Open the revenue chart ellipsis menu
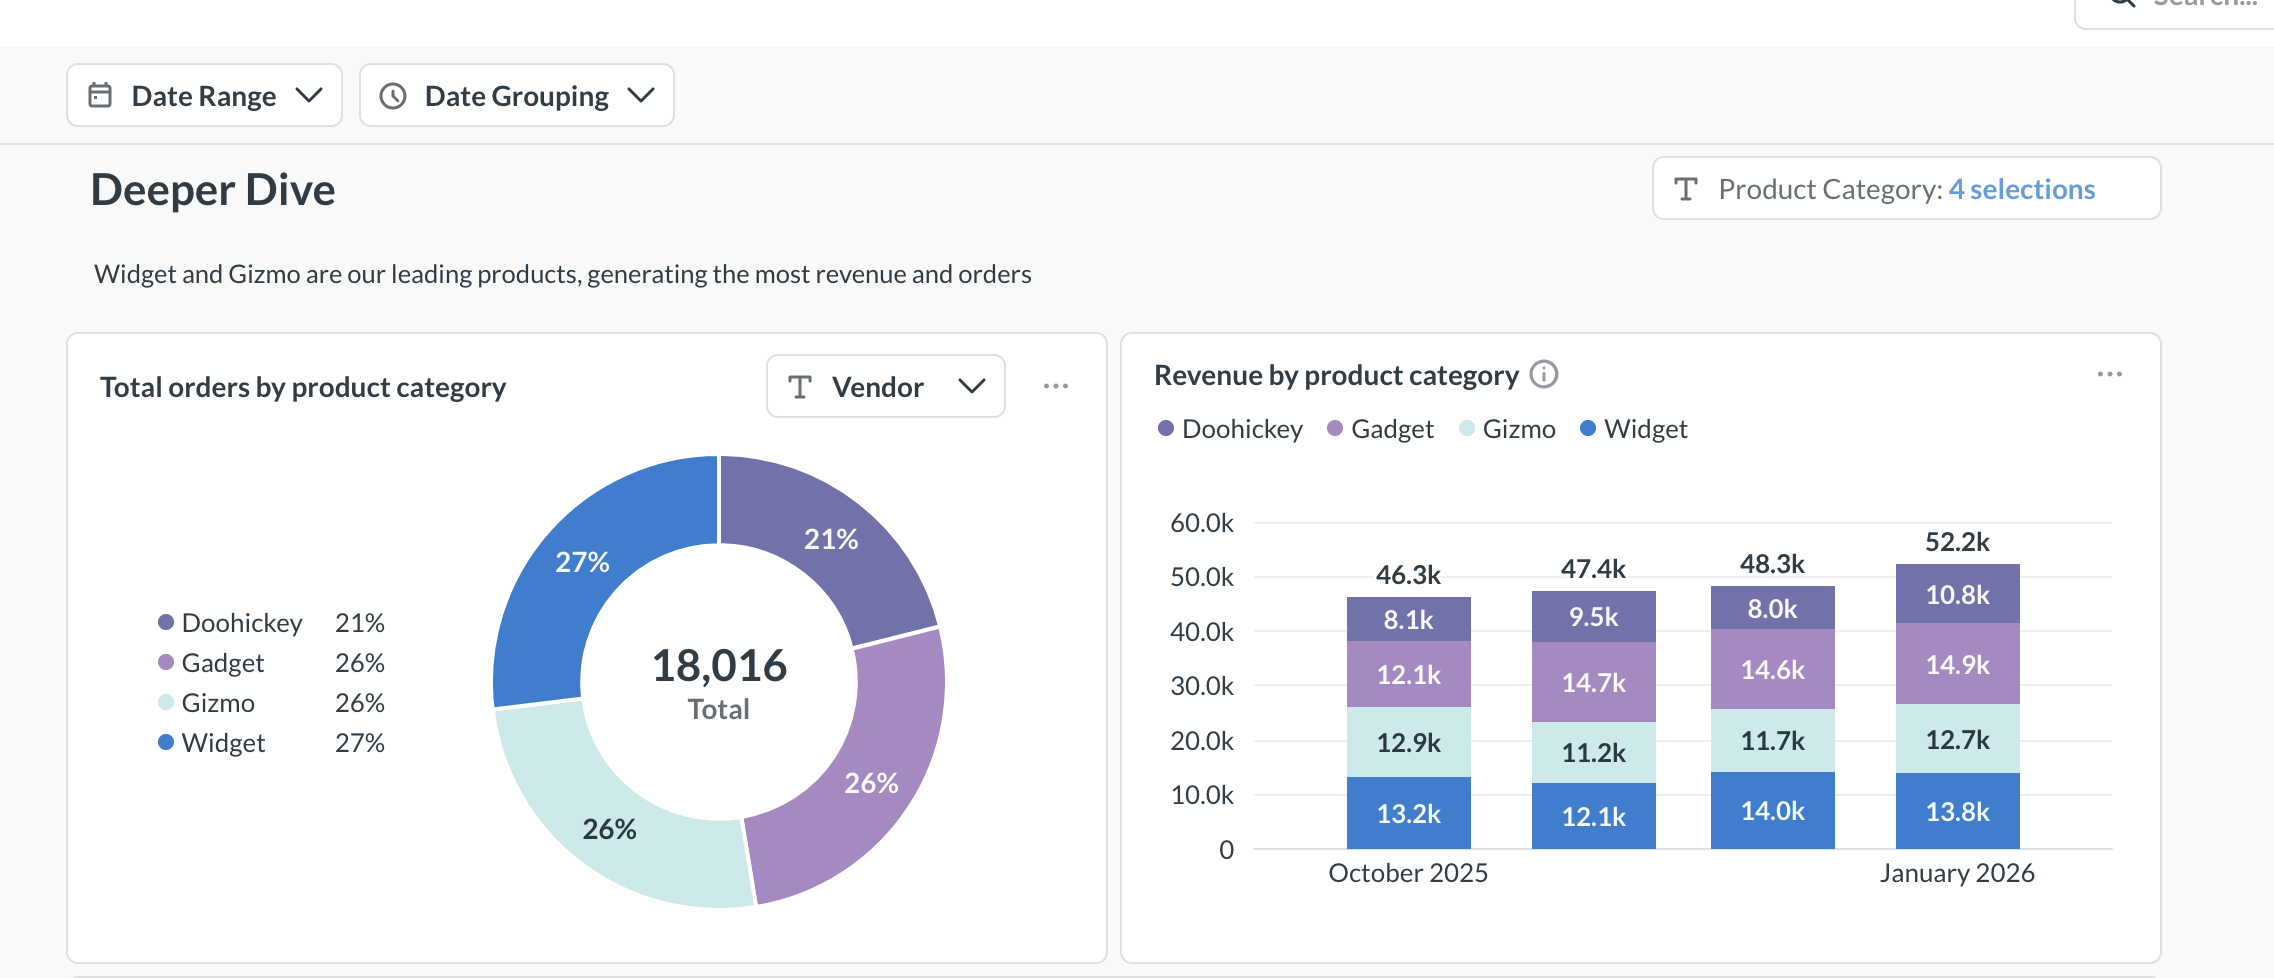The width and height of the screenshot is (2274, 978). click(2109, 374)
